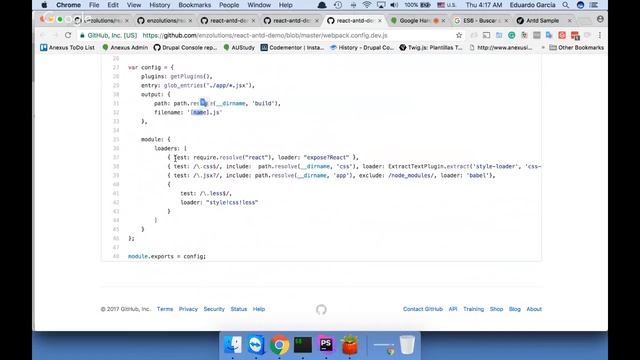Bookmark this page with the star icon
The image size is (640, 360).
pyautogui.click(x=459, y=36)
